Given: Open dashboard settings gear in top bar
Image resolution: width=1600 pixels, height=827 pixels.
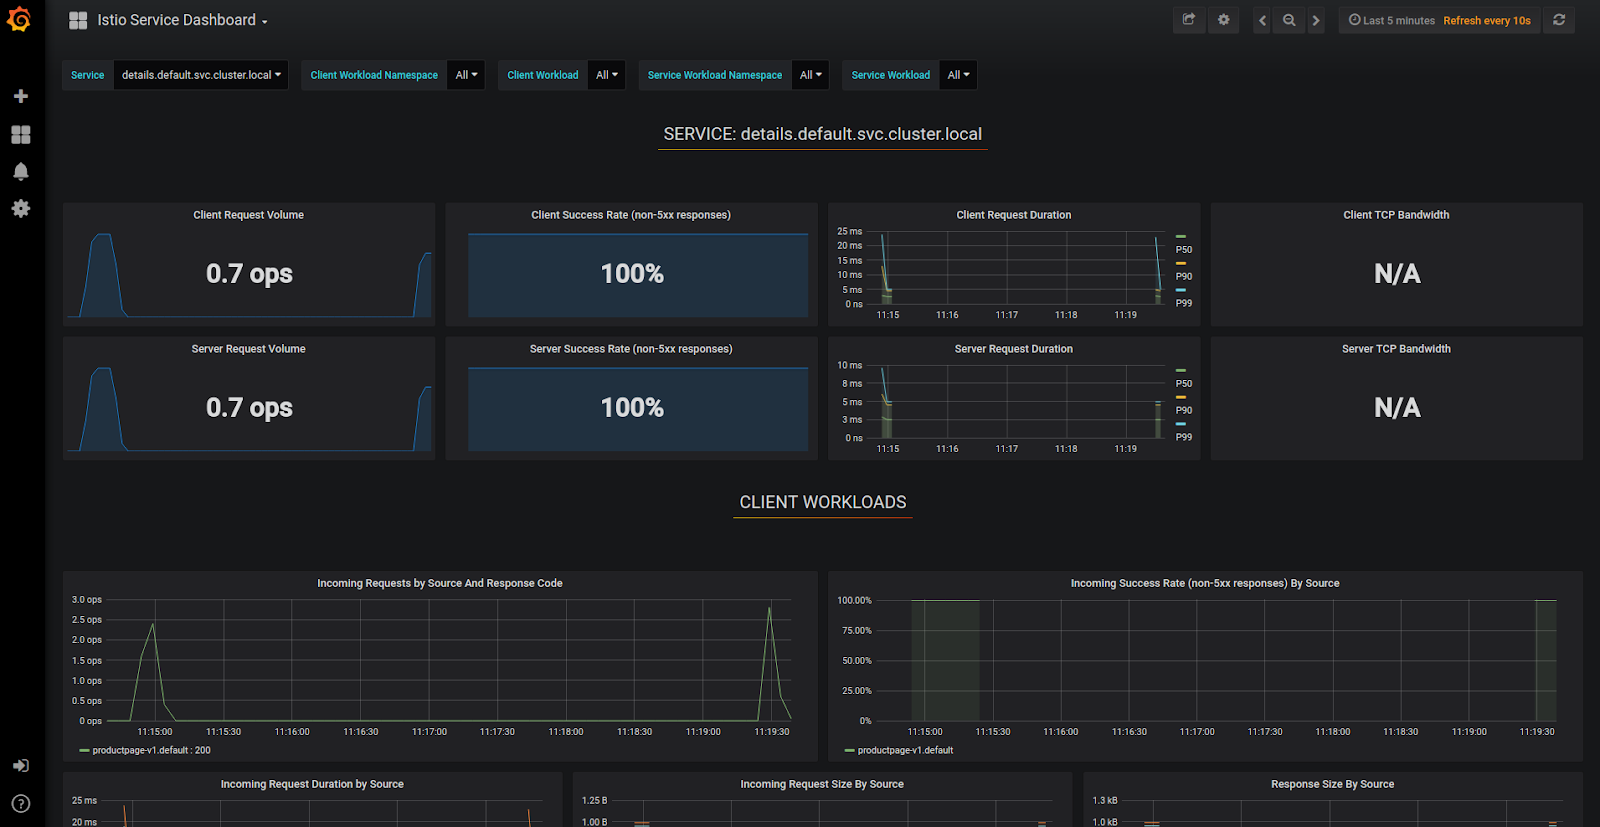Looking at the screenshot, I should 1223,20.
